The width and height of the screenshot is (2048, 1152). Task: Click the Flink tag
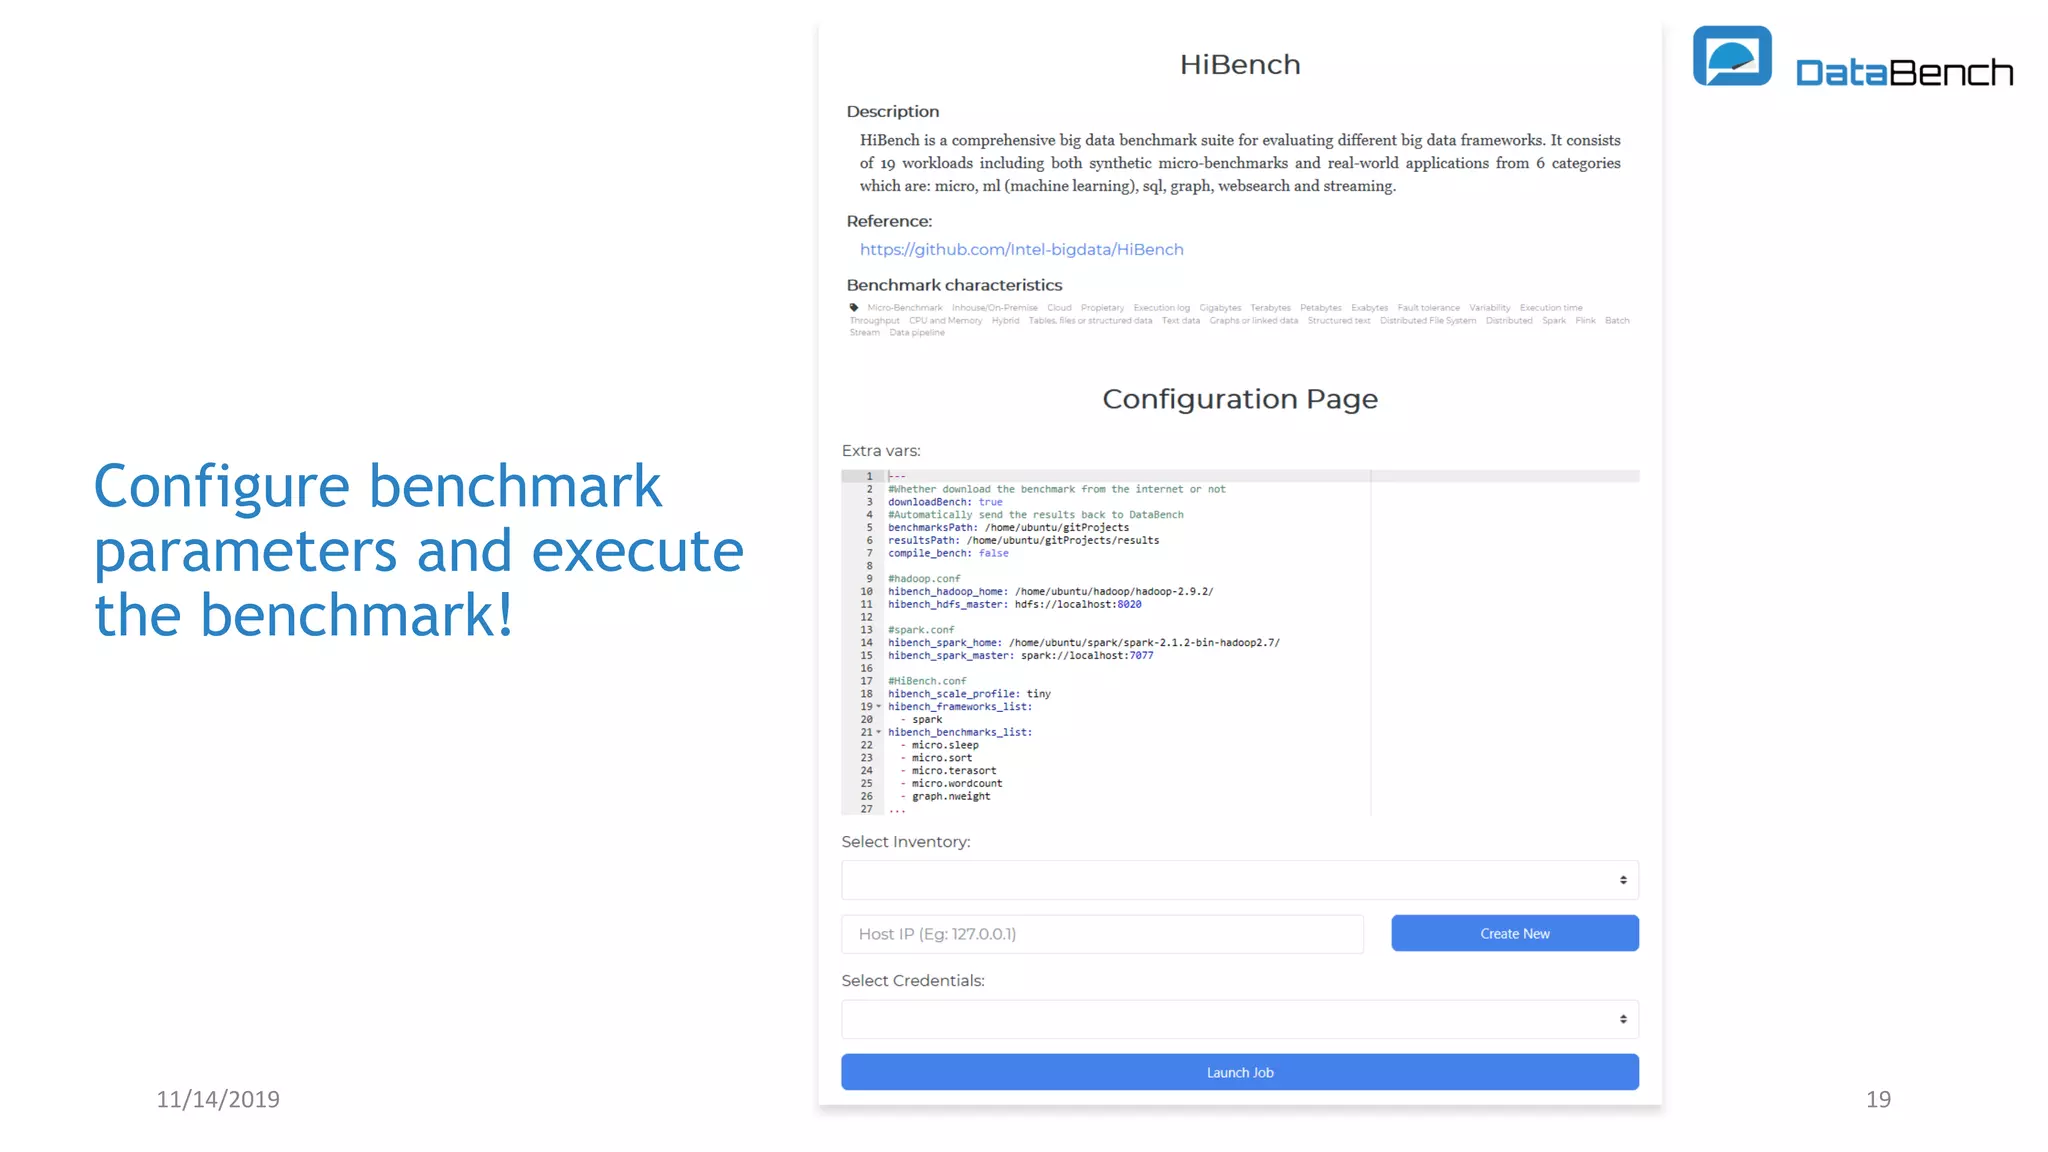[1585, 321]
